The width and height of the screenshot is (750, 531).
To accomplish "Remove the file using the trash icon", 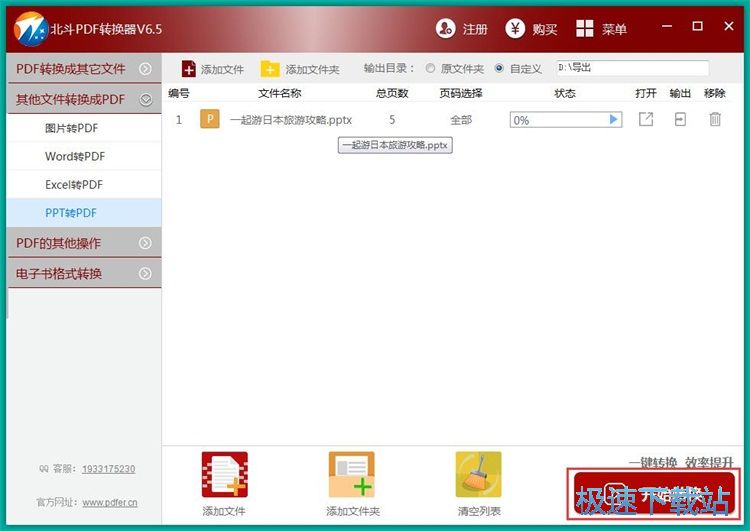I will pyautogui.click(x=715, y=119).
